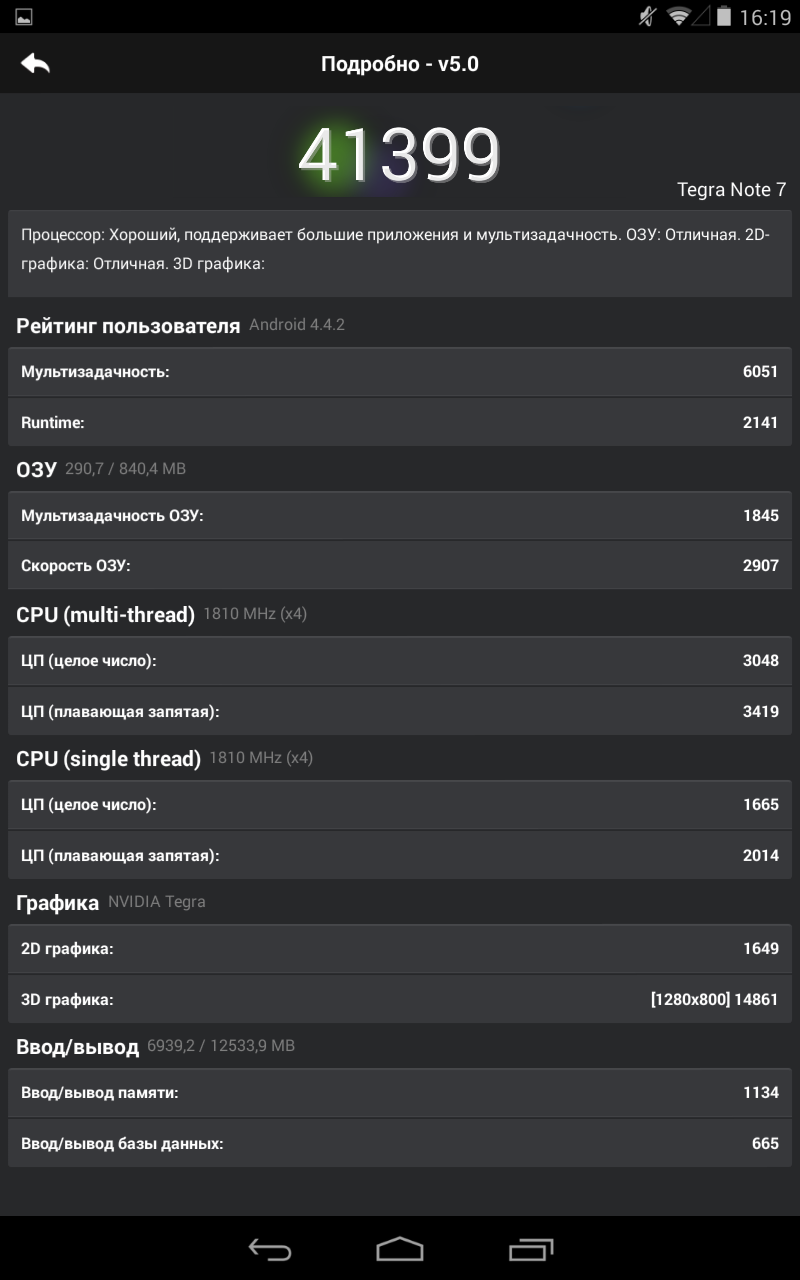800x1280 pixels.
Task: Tap the Ввод/вывод памяти row
Action: click(x=400, y=1092)
